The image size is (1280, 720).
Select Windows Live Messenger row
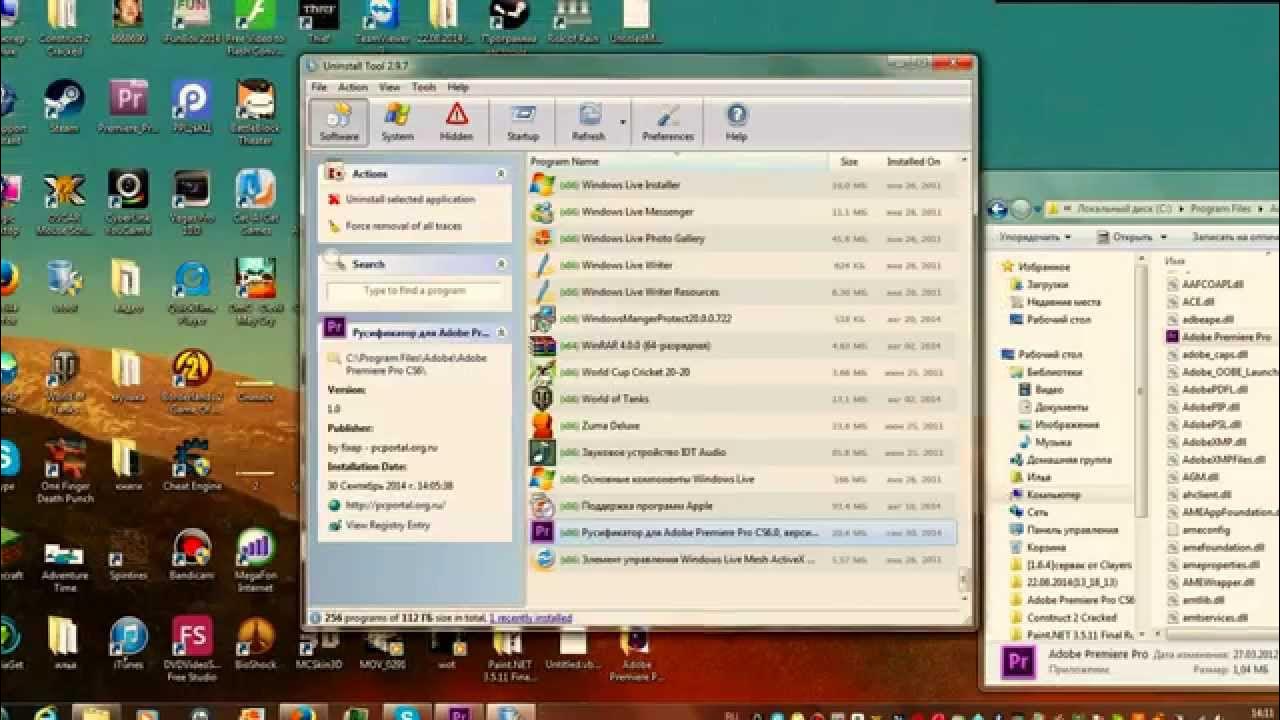click(x=742, y=212)
